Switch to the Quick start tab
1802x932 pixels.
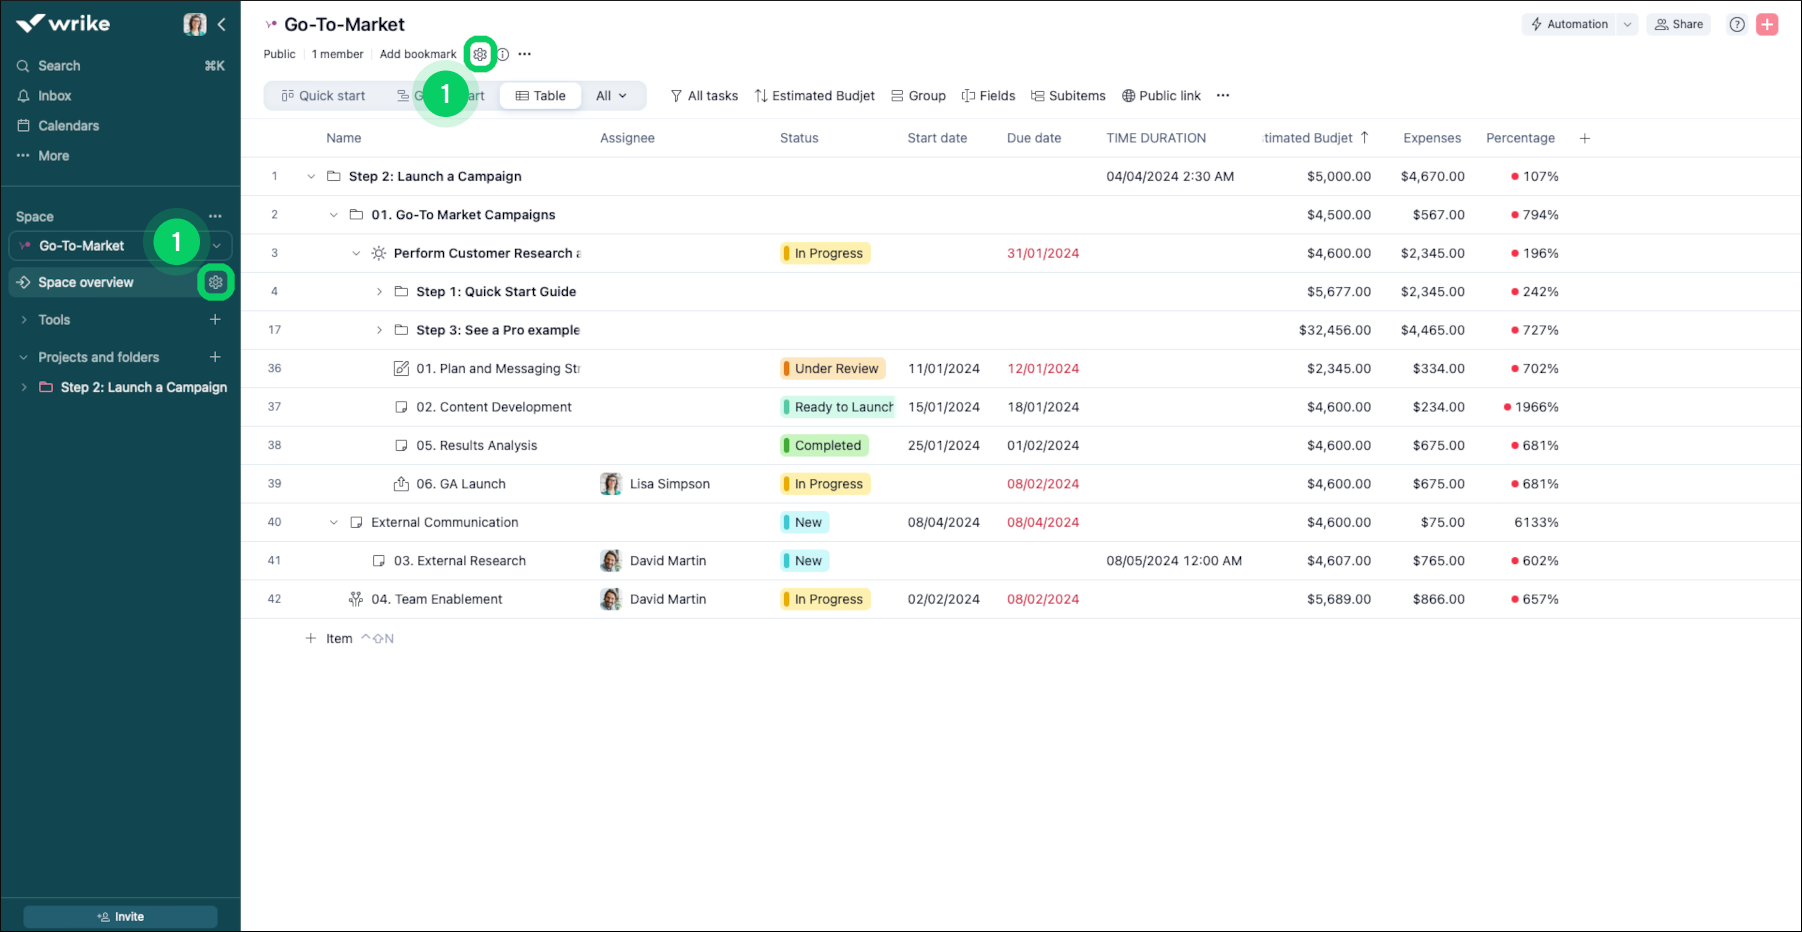pos(323,96)
